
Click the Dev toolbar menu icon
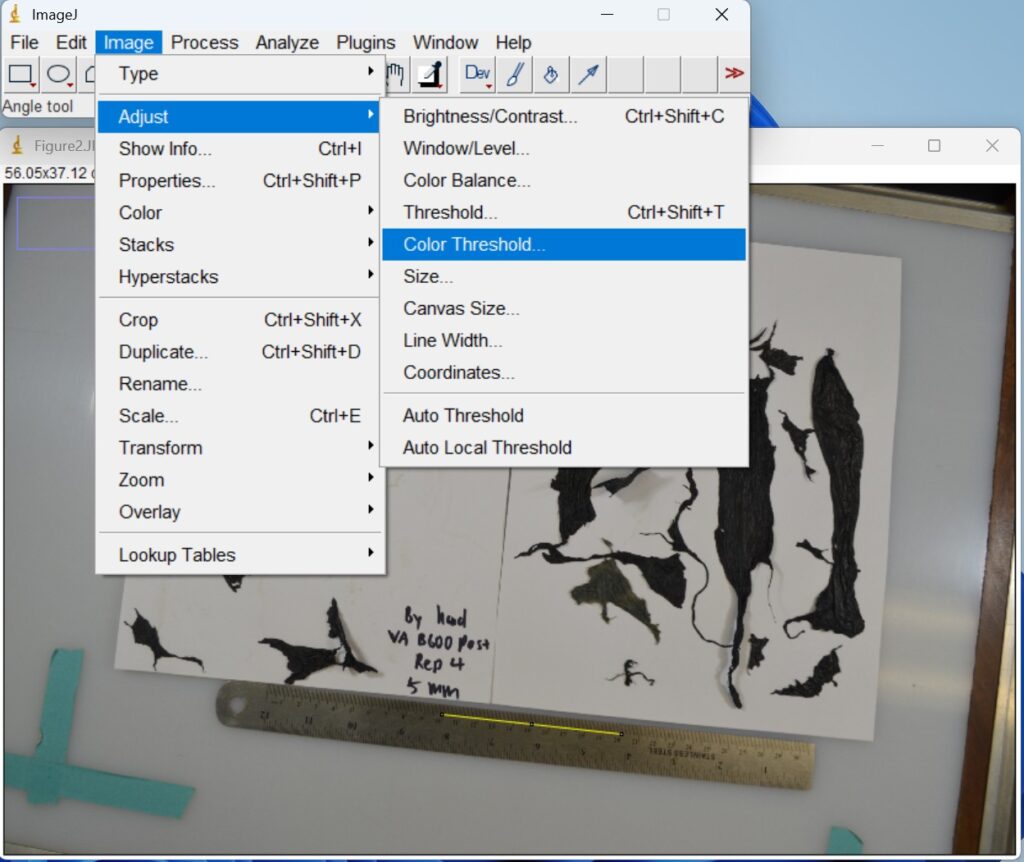pyautogui.click(x=477, y=75)
